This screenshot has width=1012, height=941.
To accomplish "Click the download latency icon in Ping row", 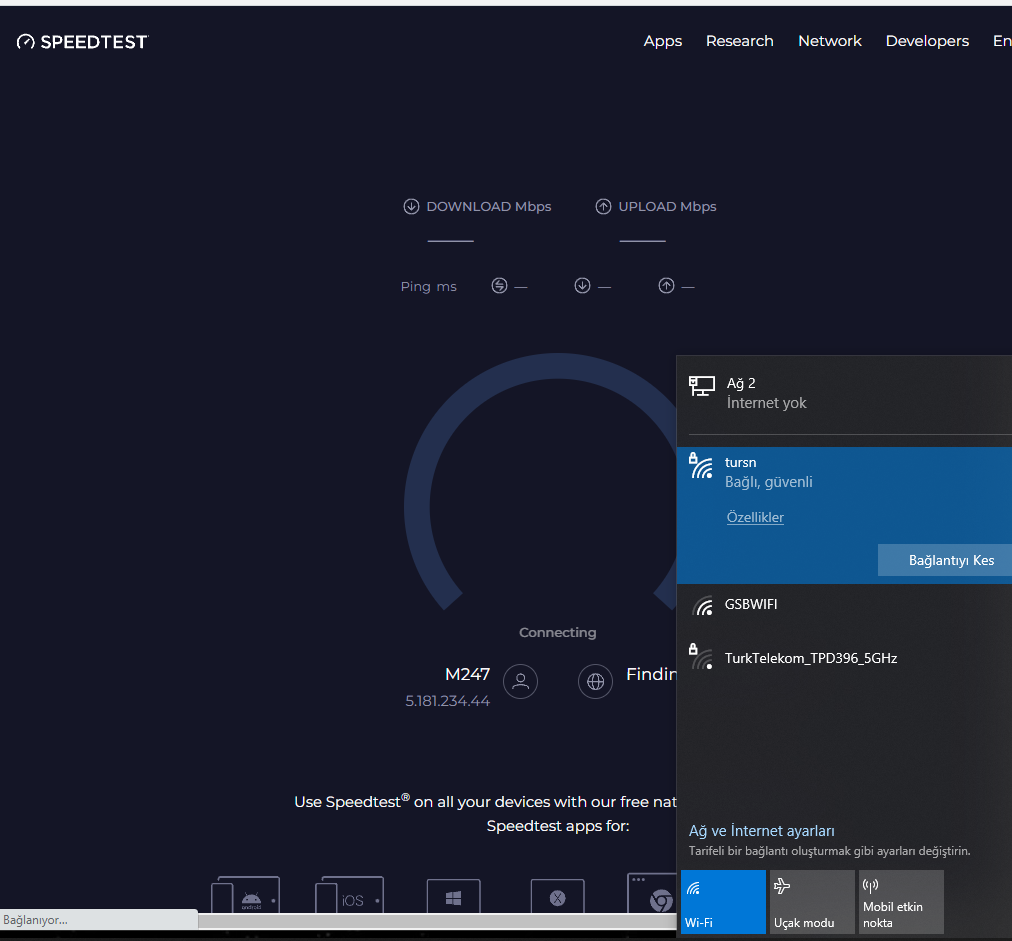I will [582, 285].
